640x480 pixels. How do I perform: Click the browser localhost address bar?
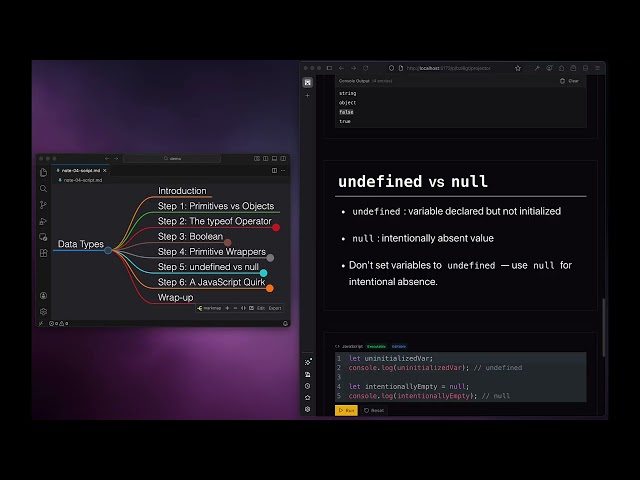[x=448, y=68]
